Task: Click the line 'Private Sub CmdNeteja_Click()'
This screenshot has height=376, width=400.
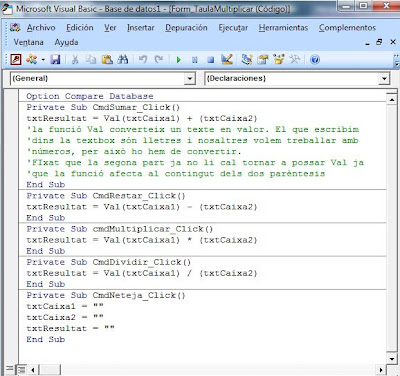Action: click(x=106, y=295)
